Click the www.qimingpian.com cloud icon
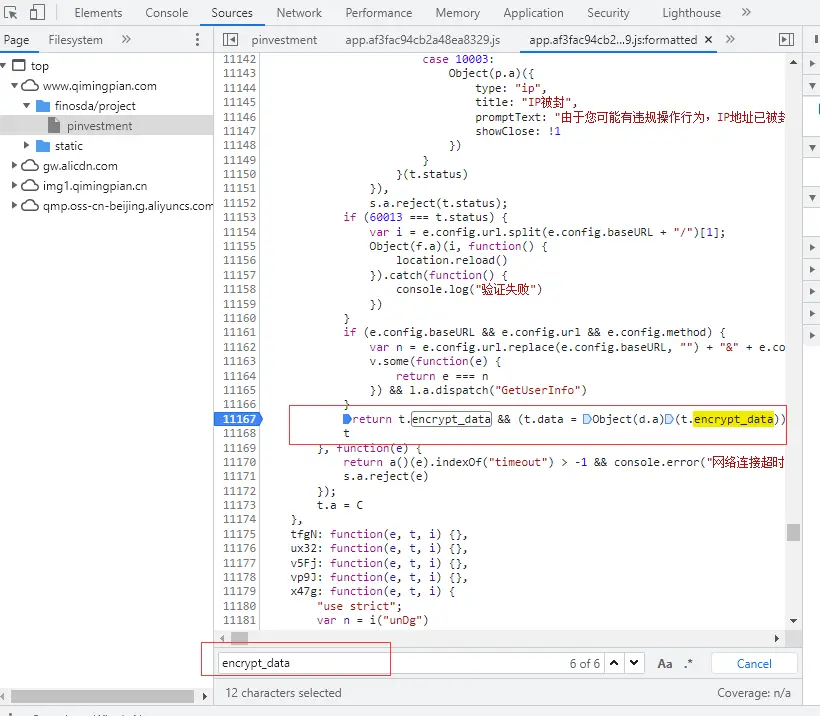The image size is (820, 716). (30, 85)
